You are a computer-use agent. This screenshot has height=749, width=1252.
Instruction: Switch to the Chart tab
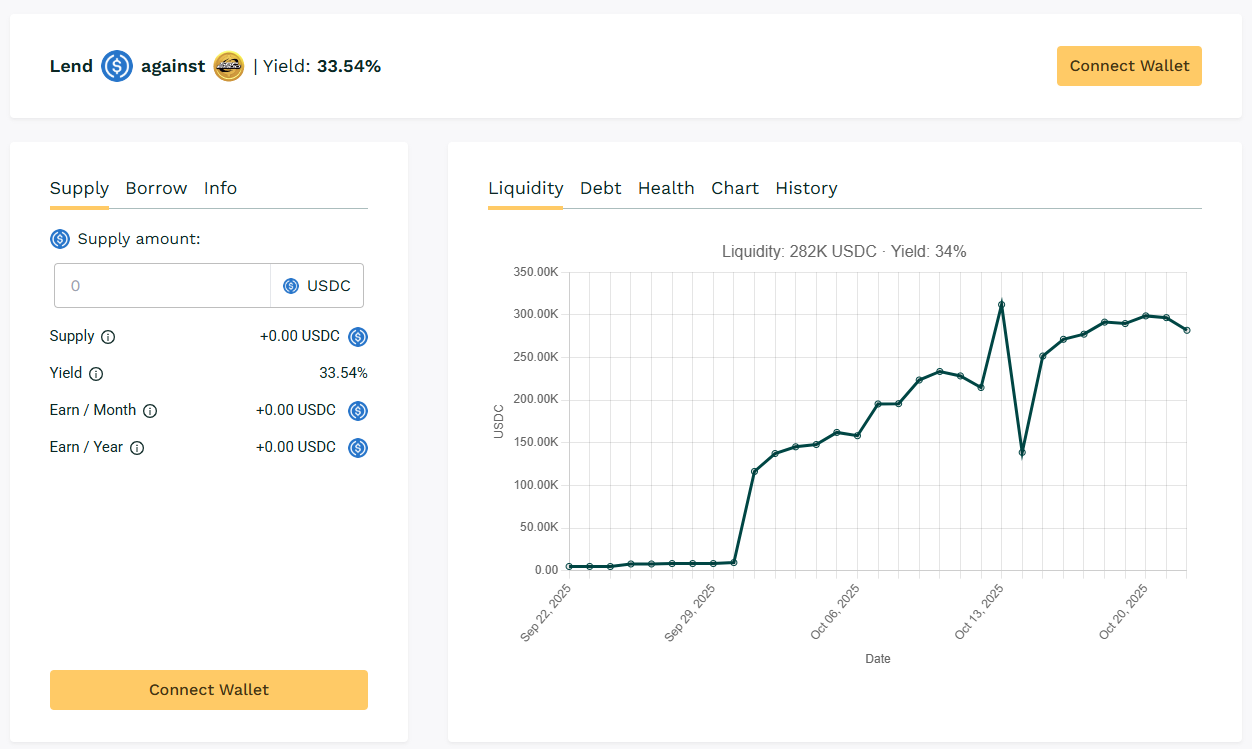(x=735, y=188)
